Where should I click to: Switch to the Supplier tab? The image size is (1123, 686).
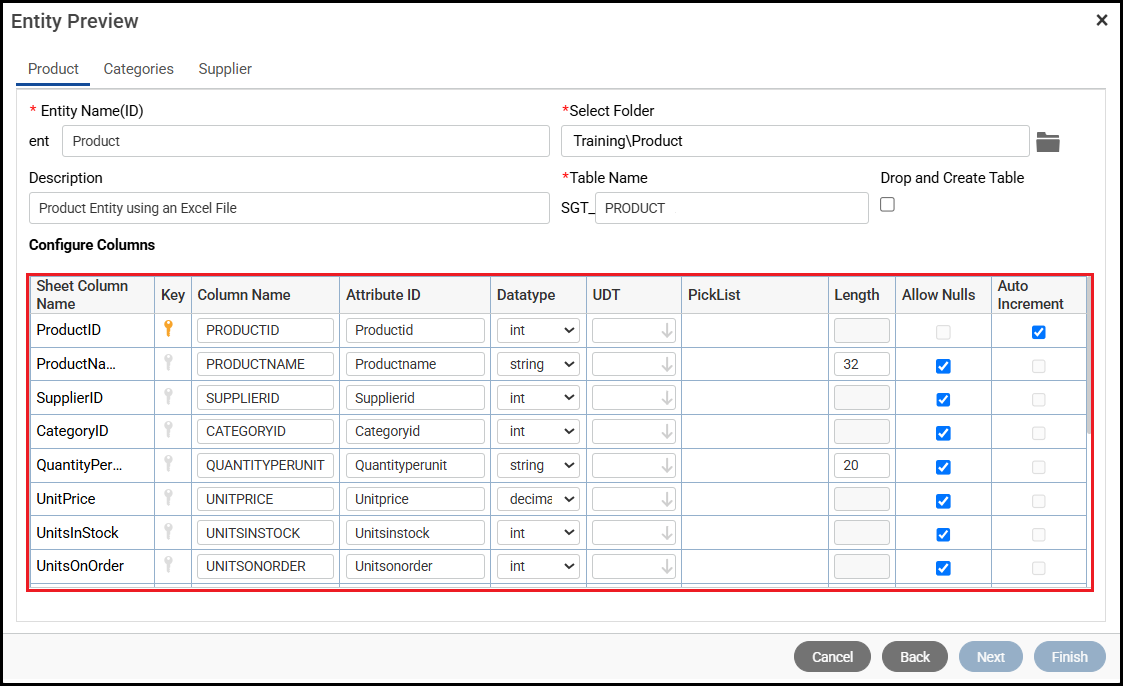[225, 69]
